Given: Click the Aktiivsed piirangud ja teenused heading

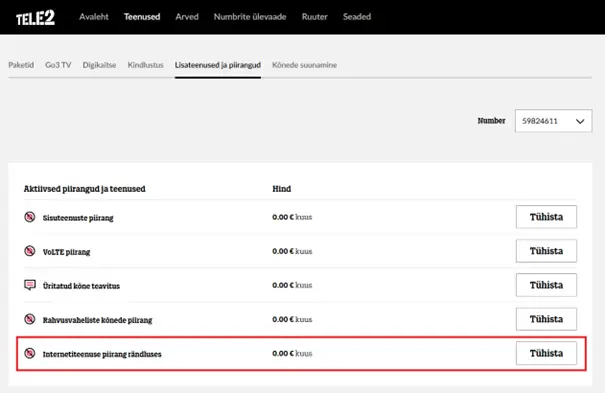Looking at the screenshot, I should (x=84, y=189).
